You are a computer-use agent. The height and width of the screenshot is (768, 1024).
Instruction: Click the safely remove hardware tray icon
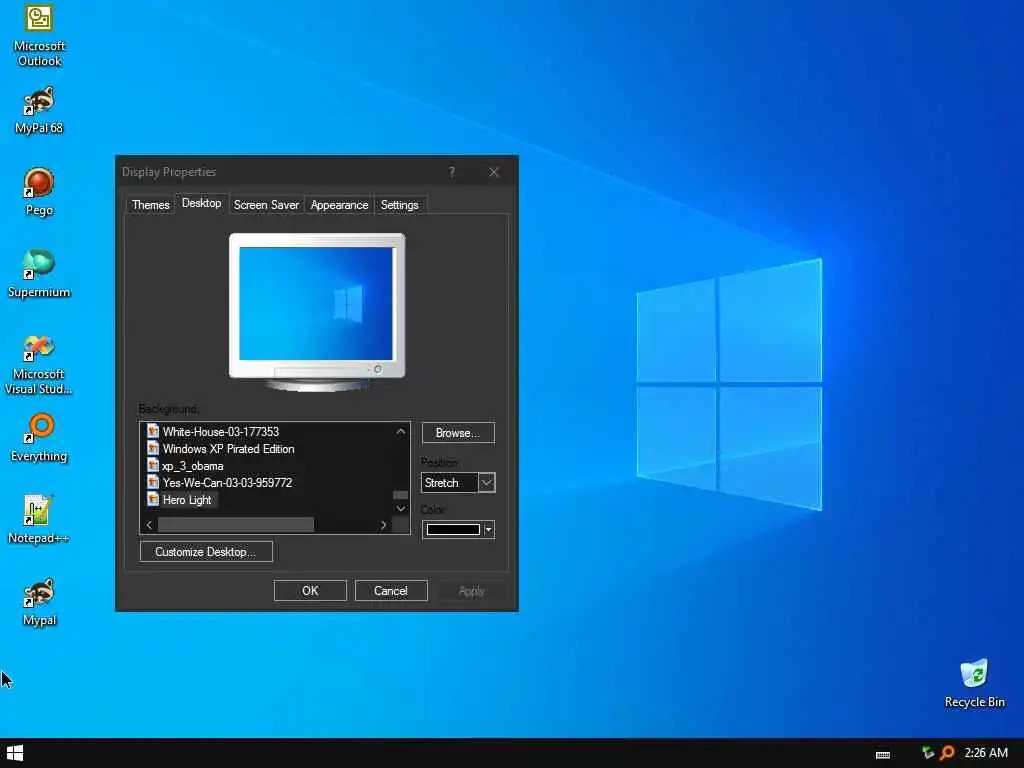(x=927, y=753)
